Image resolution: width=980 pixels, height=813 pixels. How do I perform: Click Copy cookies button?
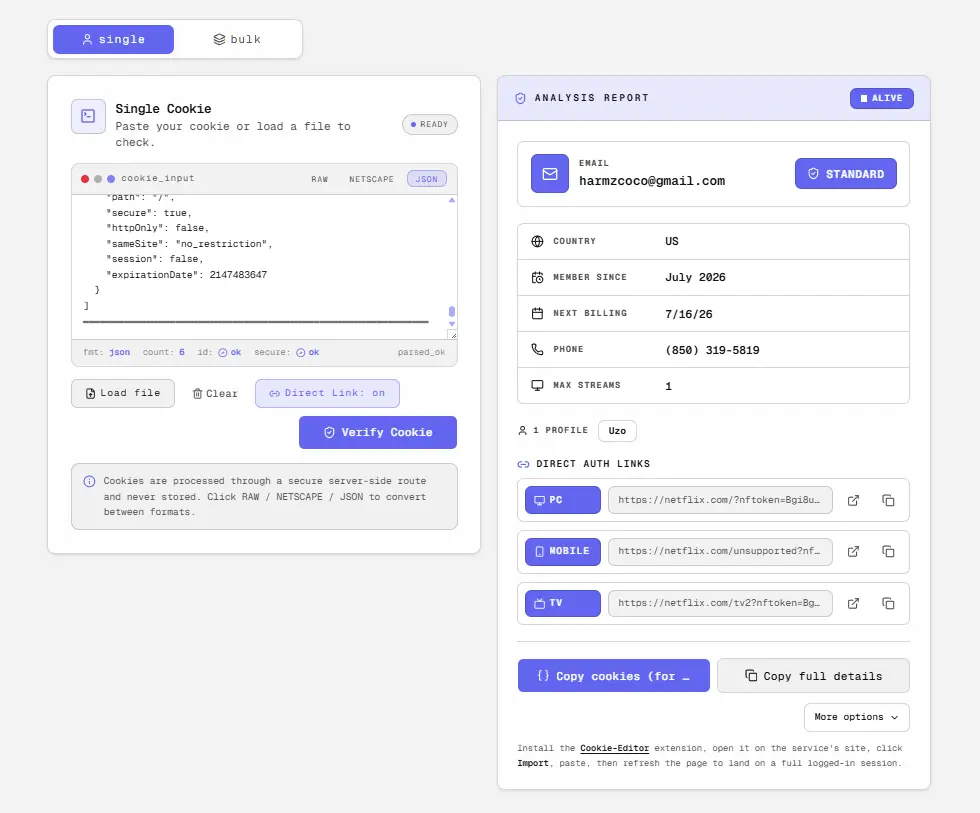(x=614, y=676)
